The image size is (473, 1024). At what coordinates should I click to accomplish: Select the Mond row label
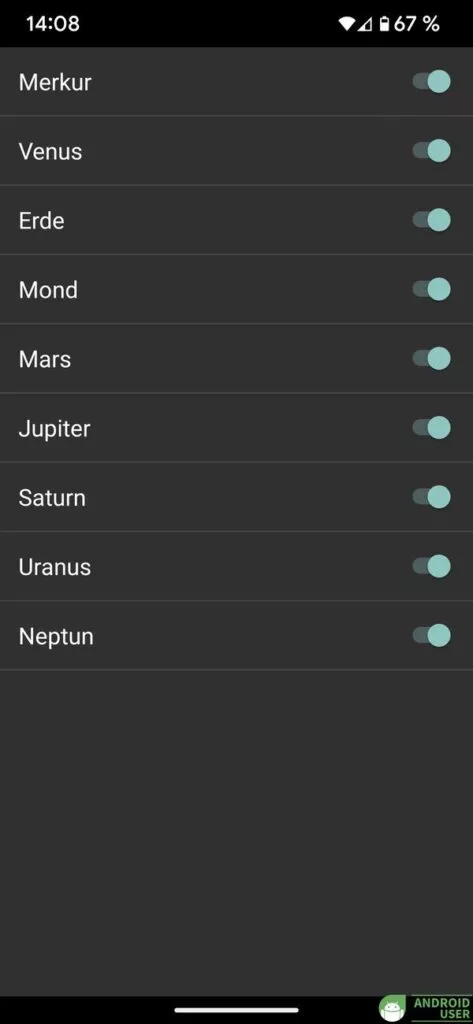coord(48,290)
